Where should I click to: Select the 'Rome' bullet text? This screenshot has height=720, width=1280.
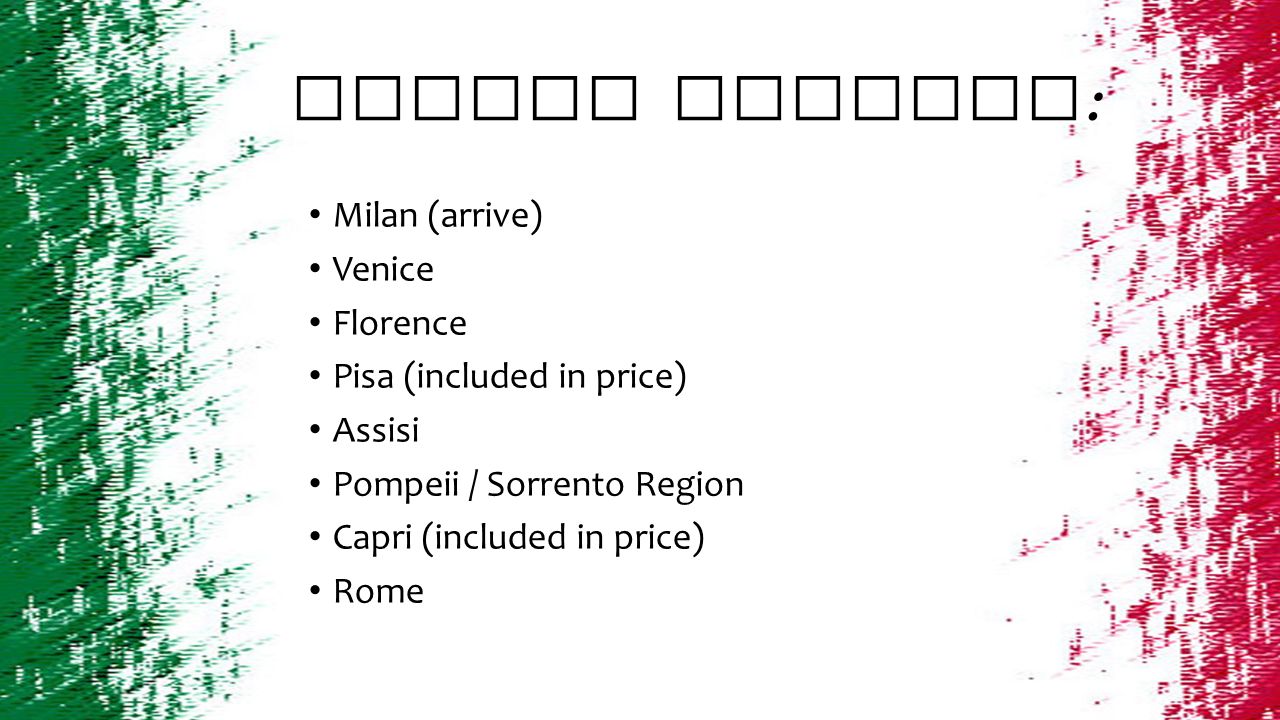378,592
